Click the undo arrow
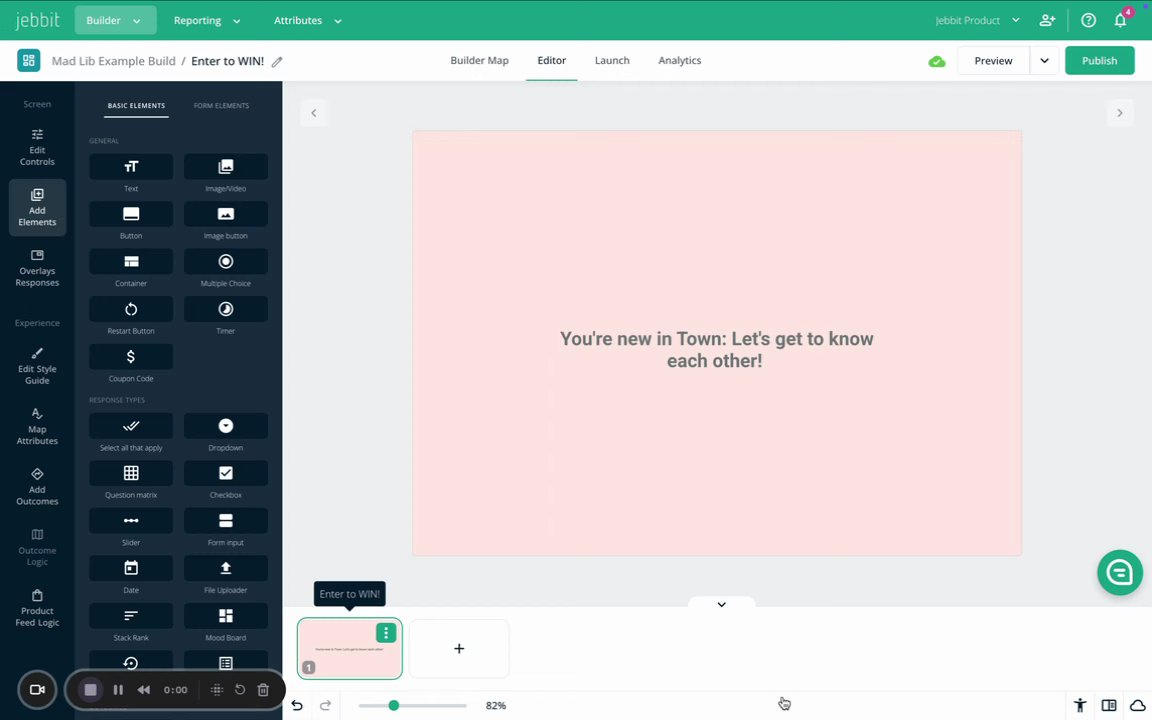The image size is (1152, 720). [297, 705]
